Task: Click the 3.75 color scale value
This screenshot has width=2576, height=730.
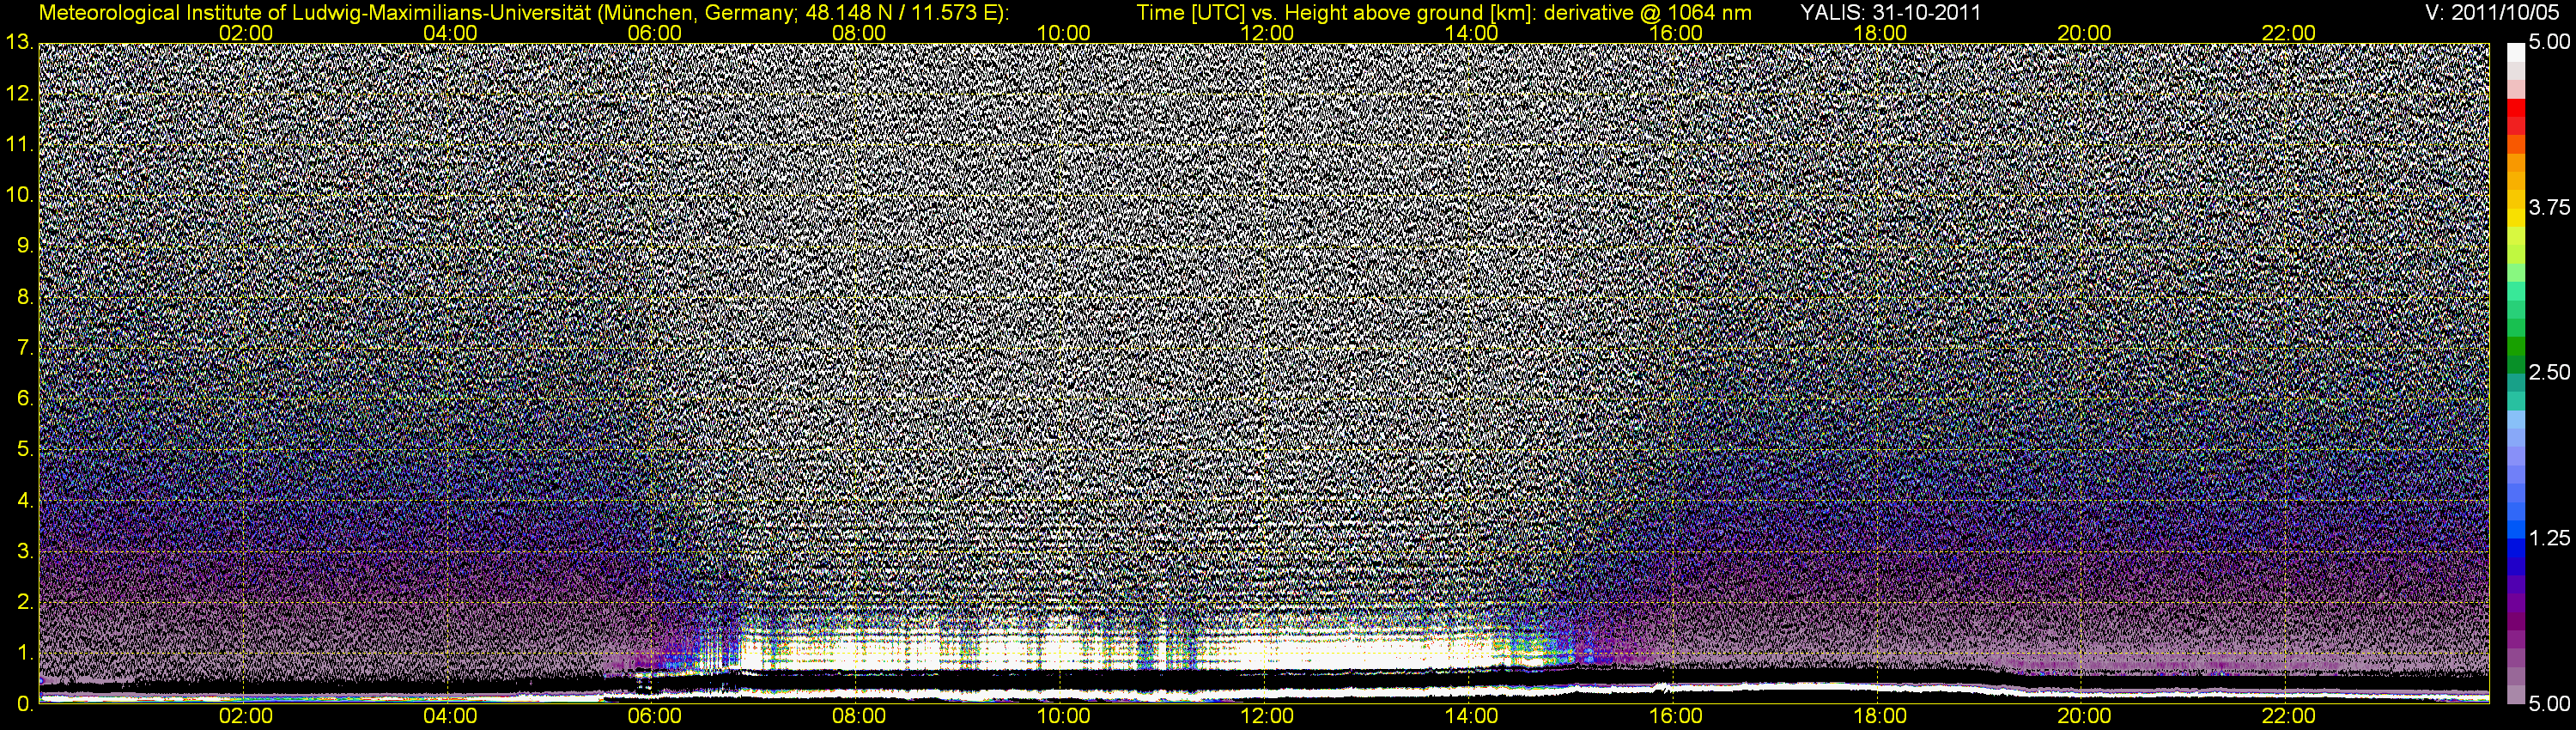Action: (x=2549, y=208)
